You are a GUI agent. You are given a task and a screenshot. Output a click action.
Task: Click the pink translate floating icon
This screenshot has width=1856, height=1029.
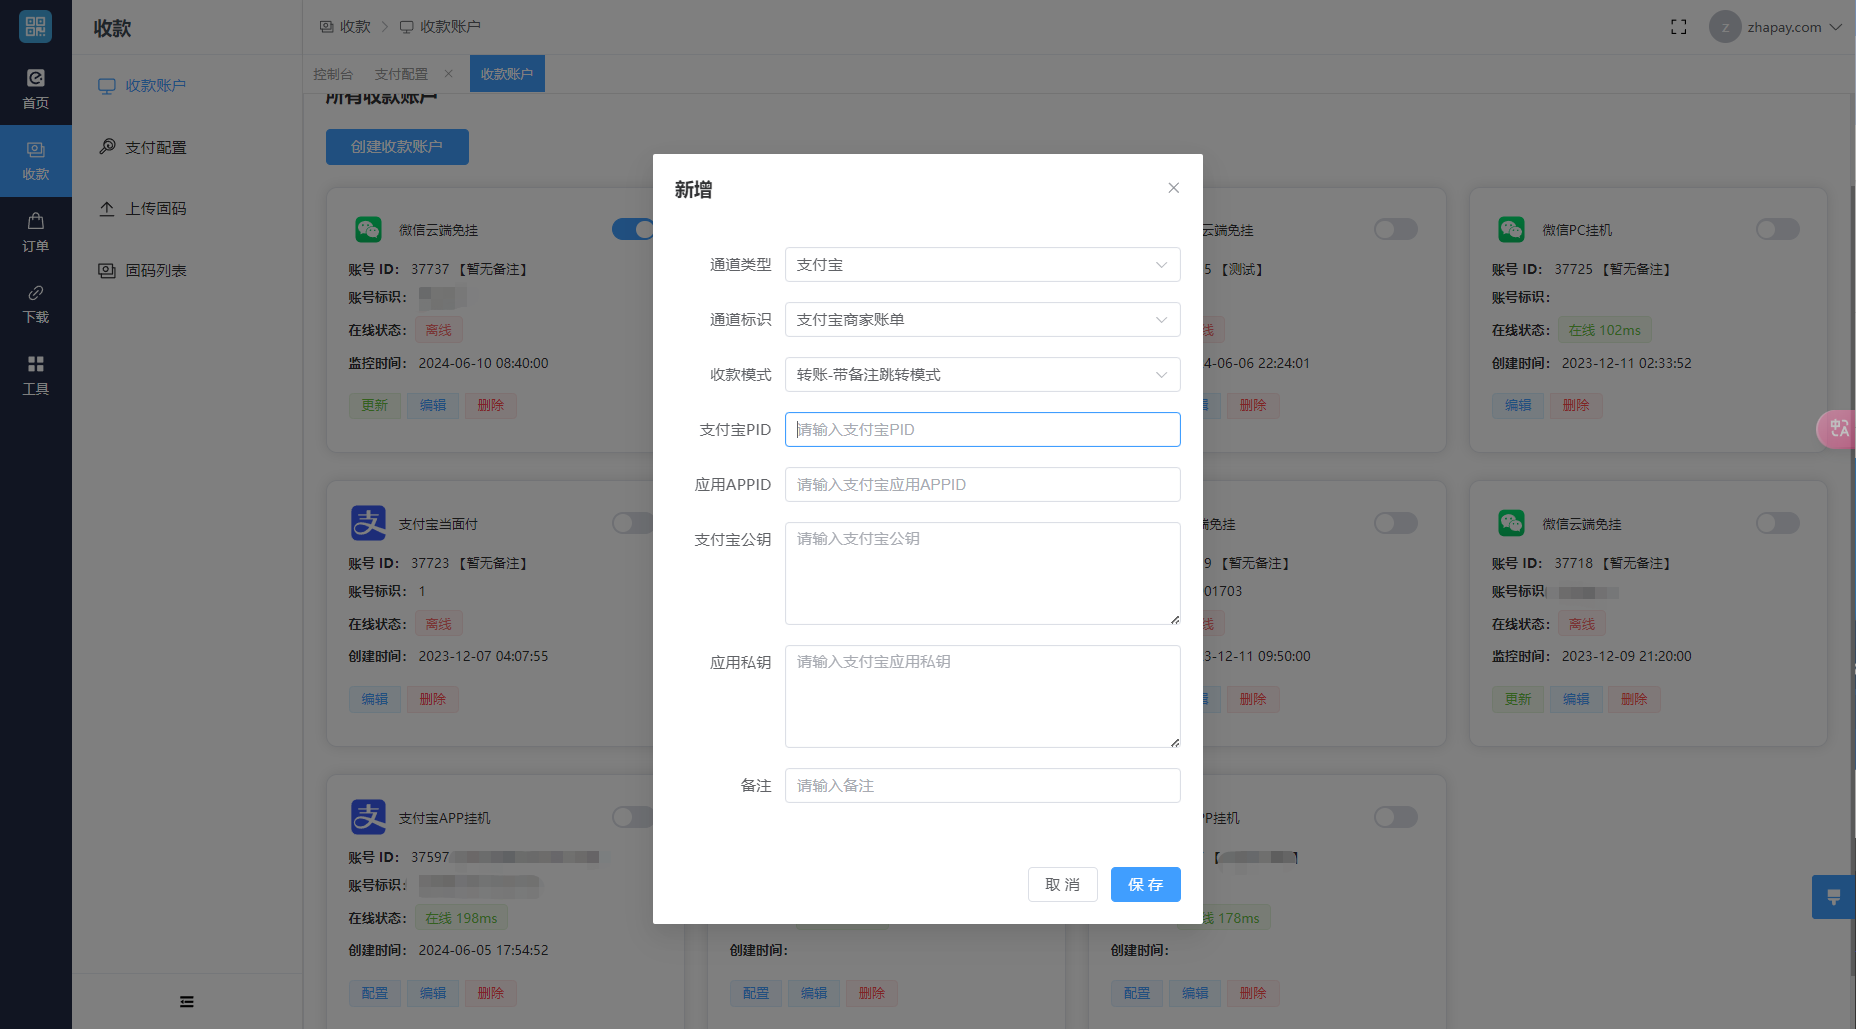click(x=1837, y=429)
